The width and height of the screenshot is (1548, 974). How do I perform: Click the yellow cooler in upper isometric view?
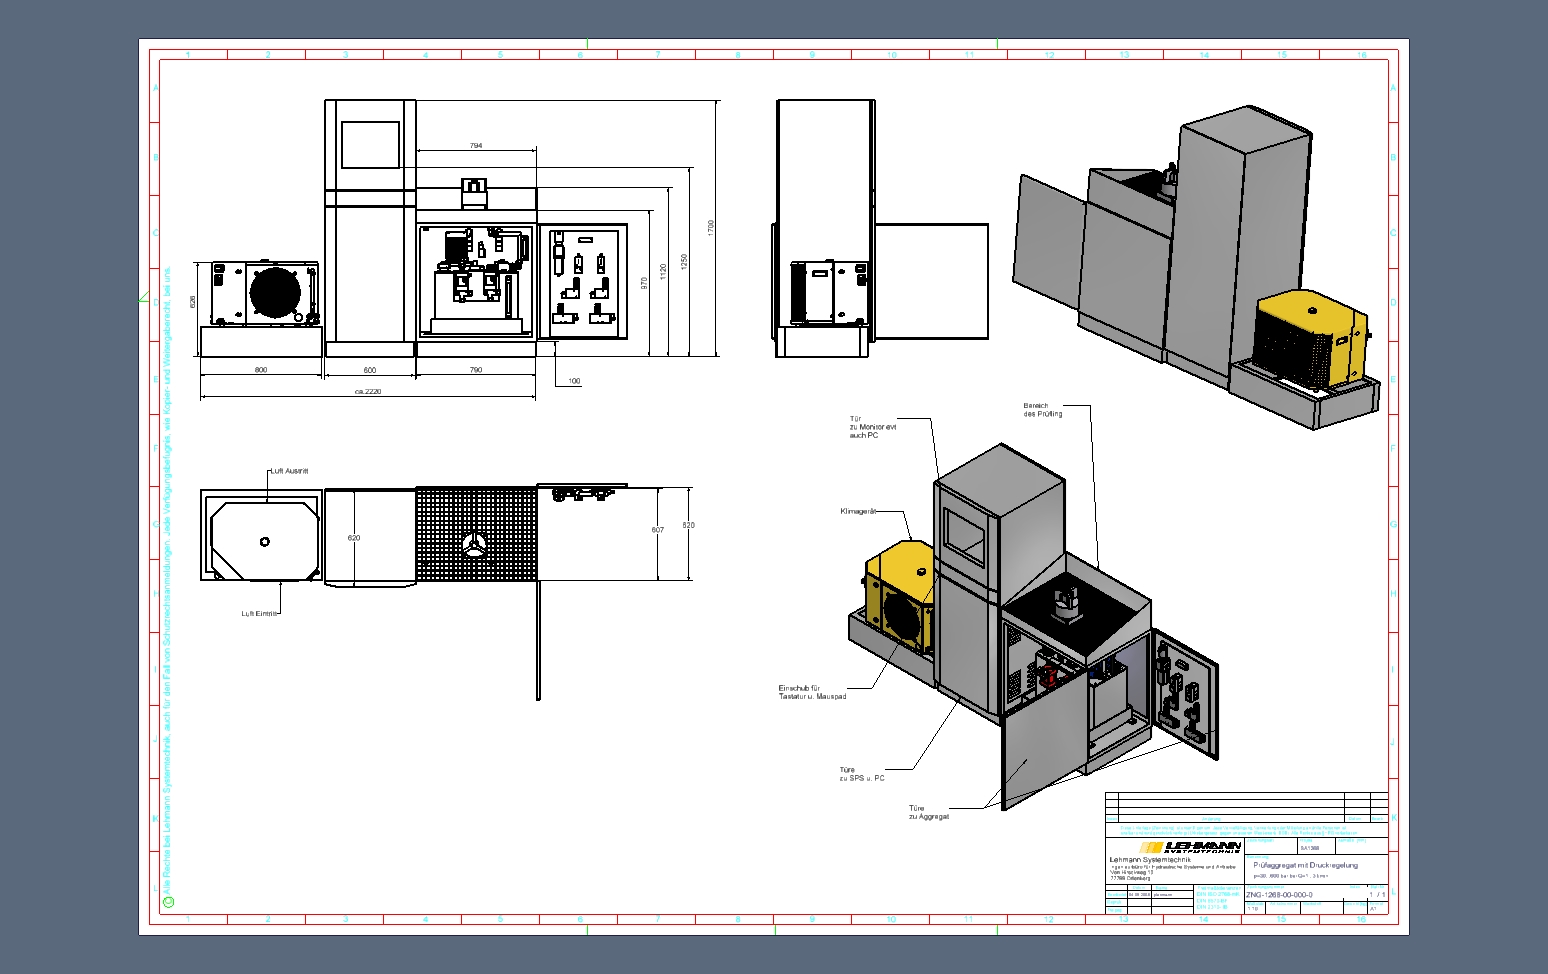point(1312,338)
